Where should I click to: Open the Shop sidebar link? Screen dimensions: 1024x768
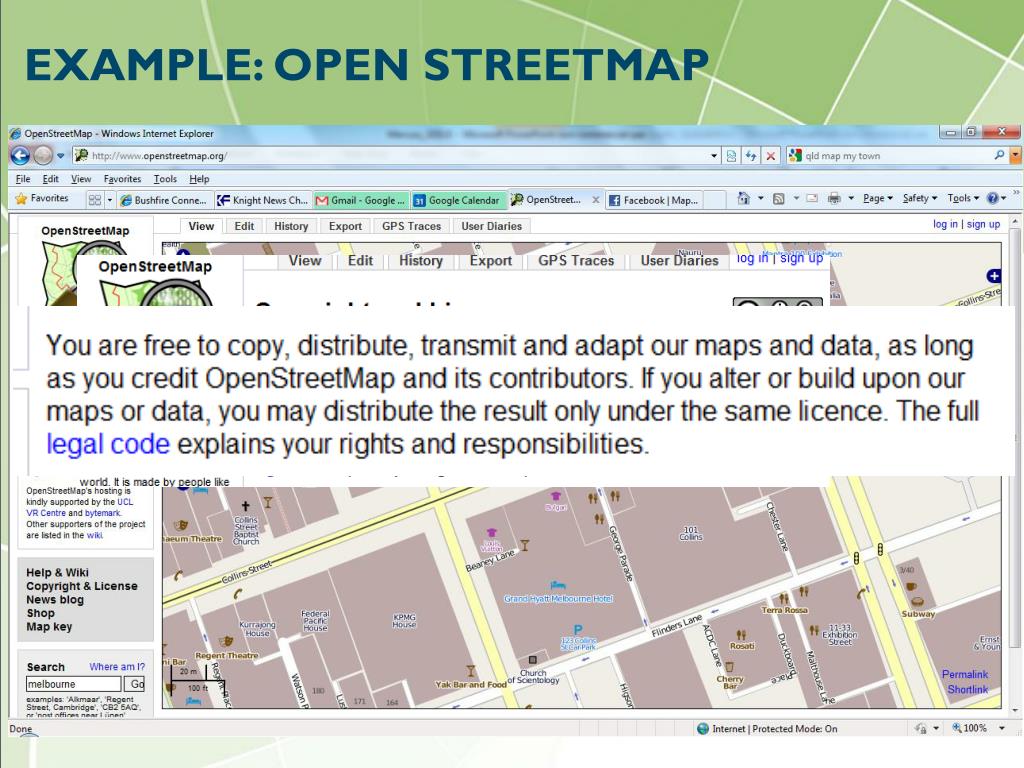40,613
